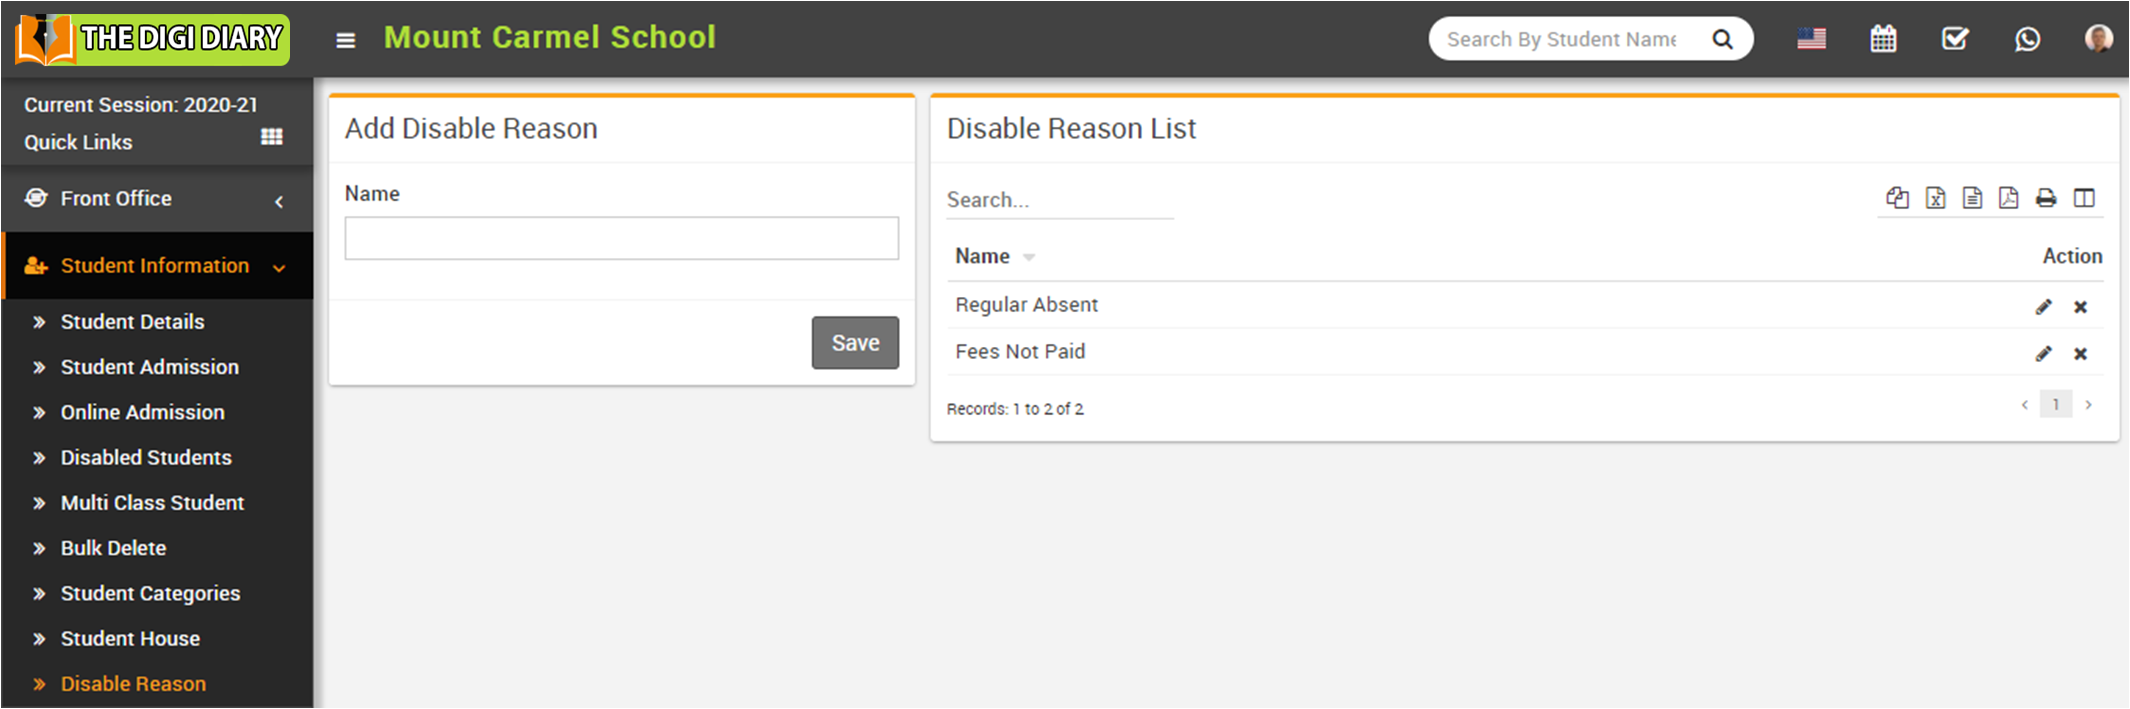The height and width of the screenshot is (709, 2130).
Task: Open Disabled Students in sidebar
Action: coord(146,458)
